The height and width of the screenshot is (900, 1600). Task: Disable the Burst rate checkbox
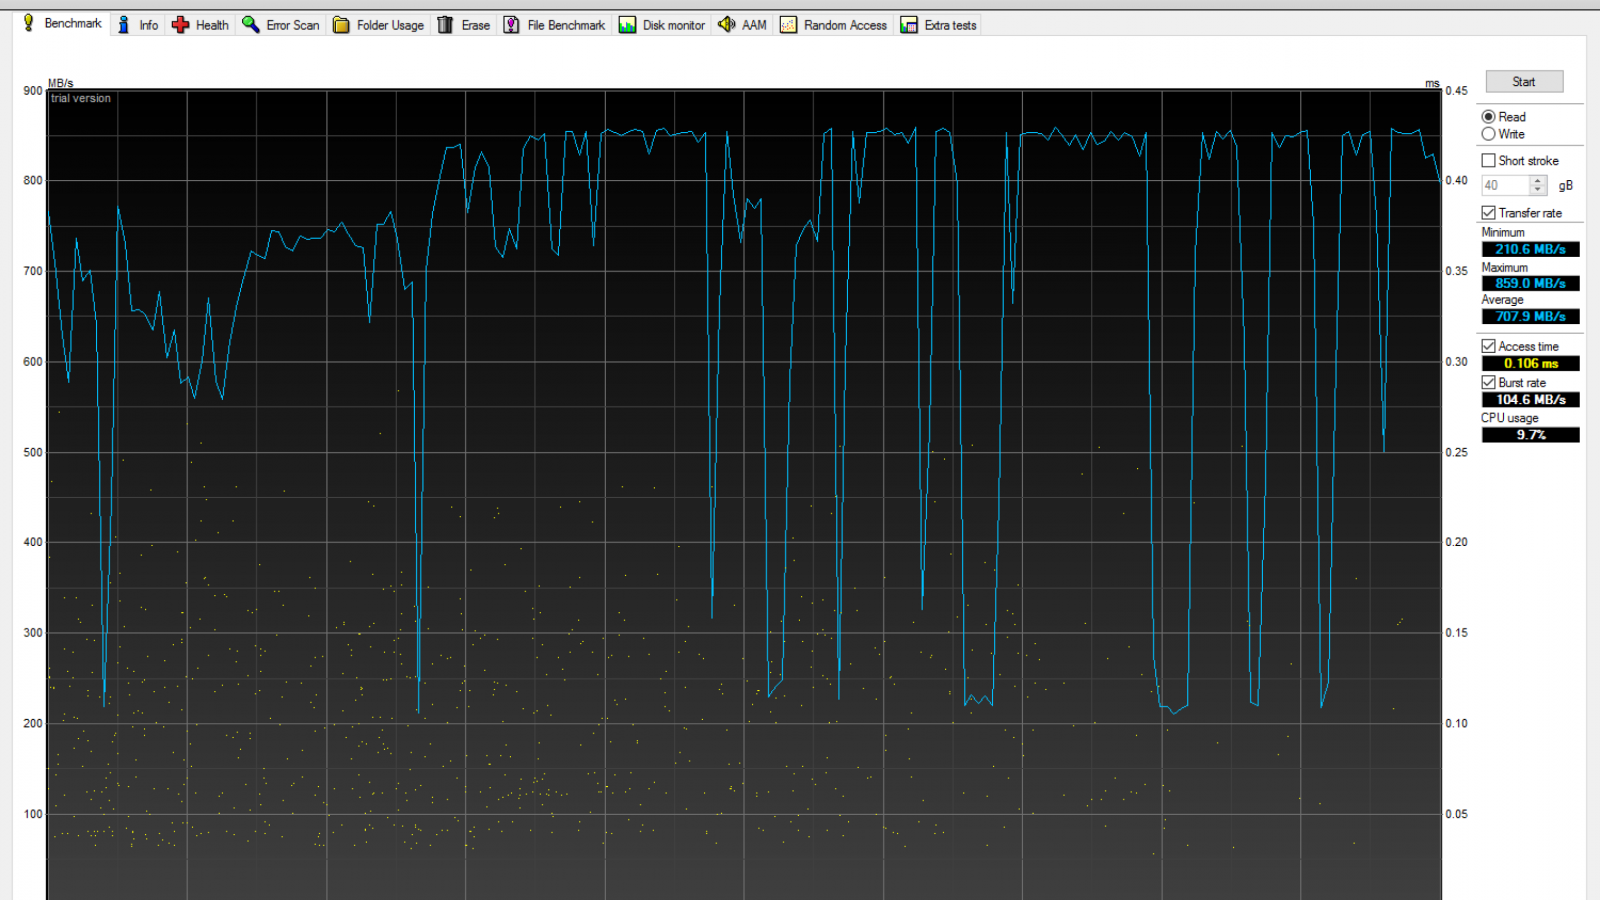click(1488, 383)
